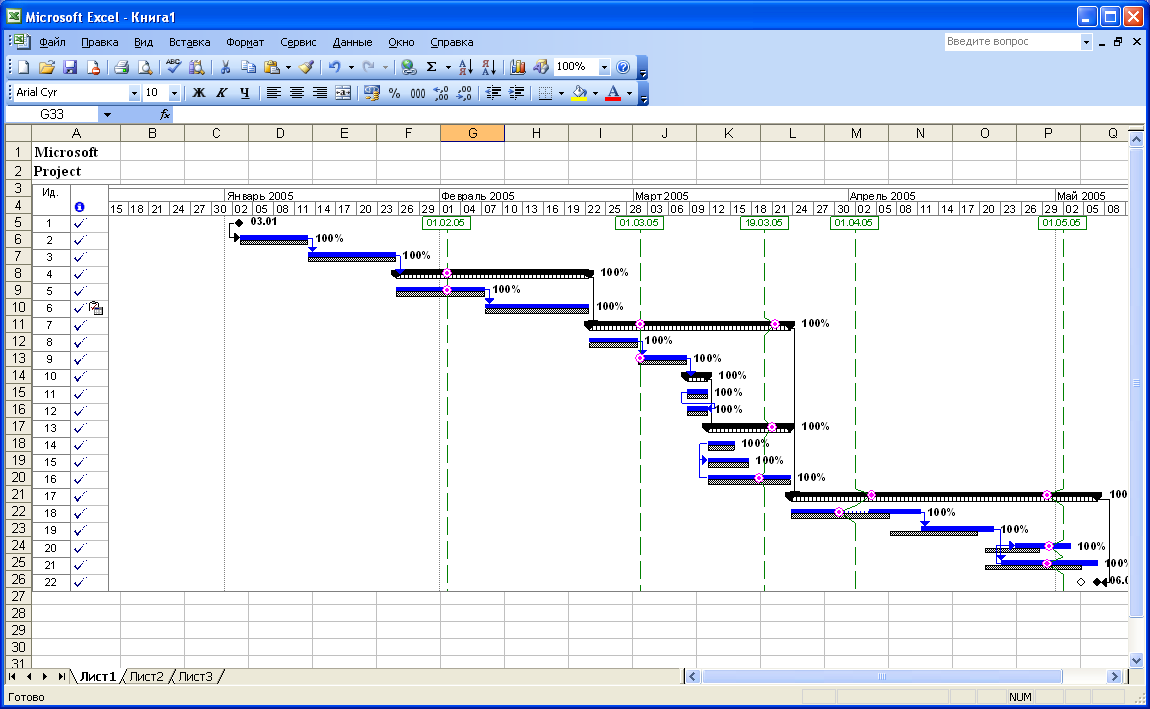Click the horizontal scrollbar thumb

(x=882, y=676)
